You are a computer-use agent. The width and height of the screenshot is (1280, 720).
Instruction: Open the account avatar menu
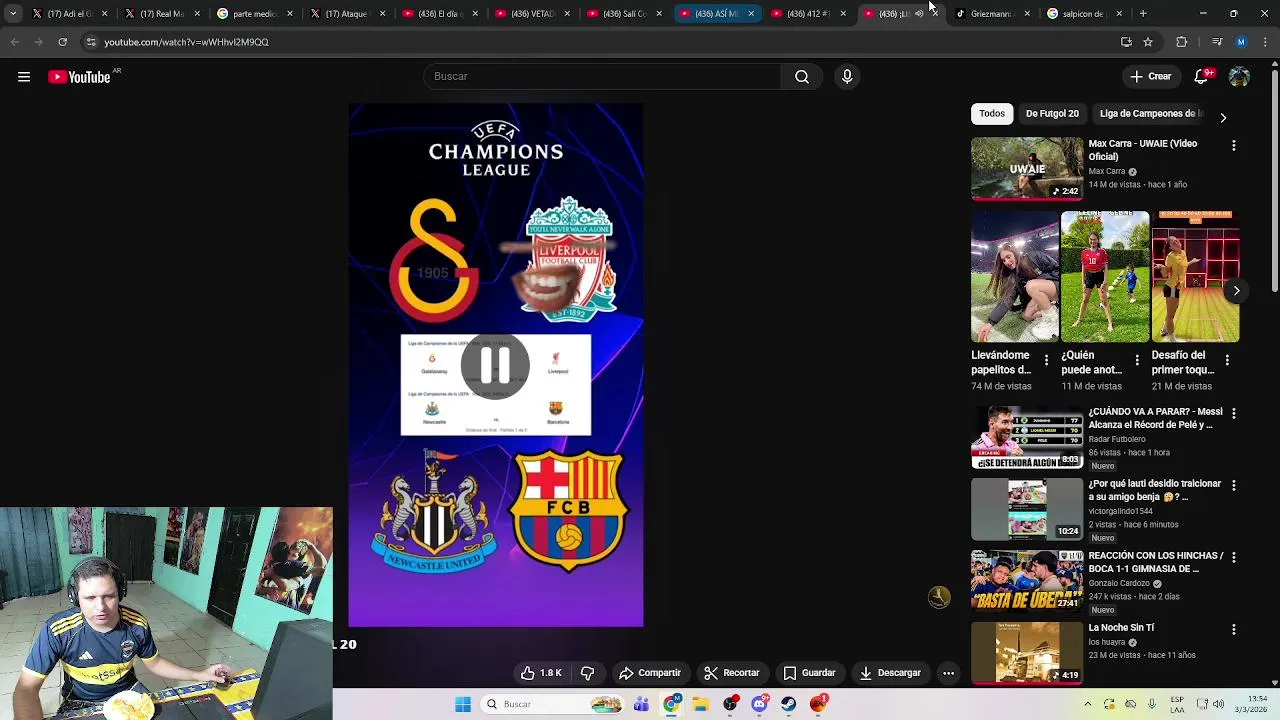pyautogui.click(x=1239, y=76)
